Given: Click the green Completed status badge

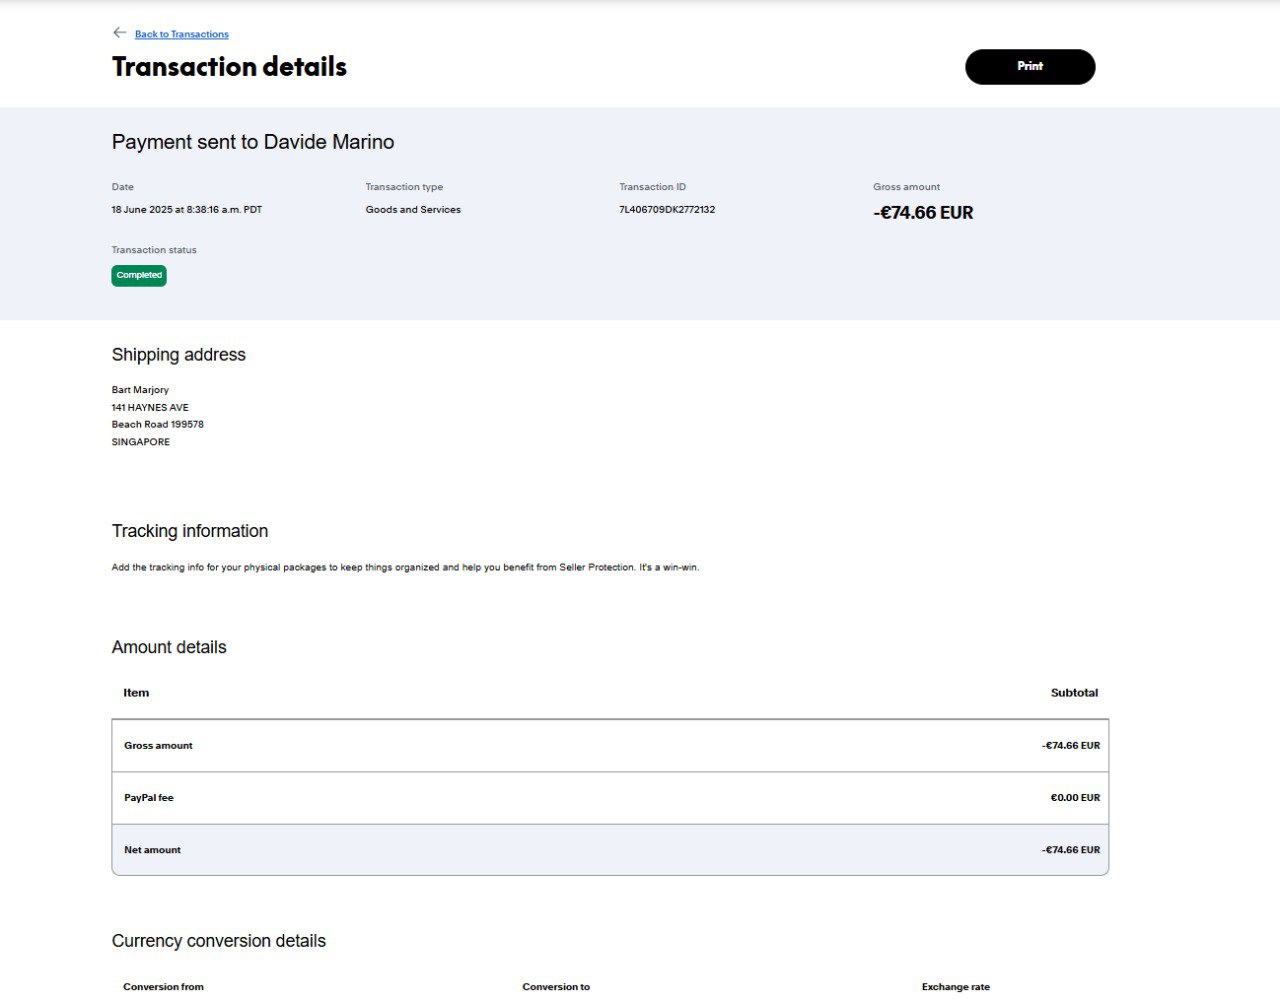Looking at the screenshot, I should click(139, 275).
